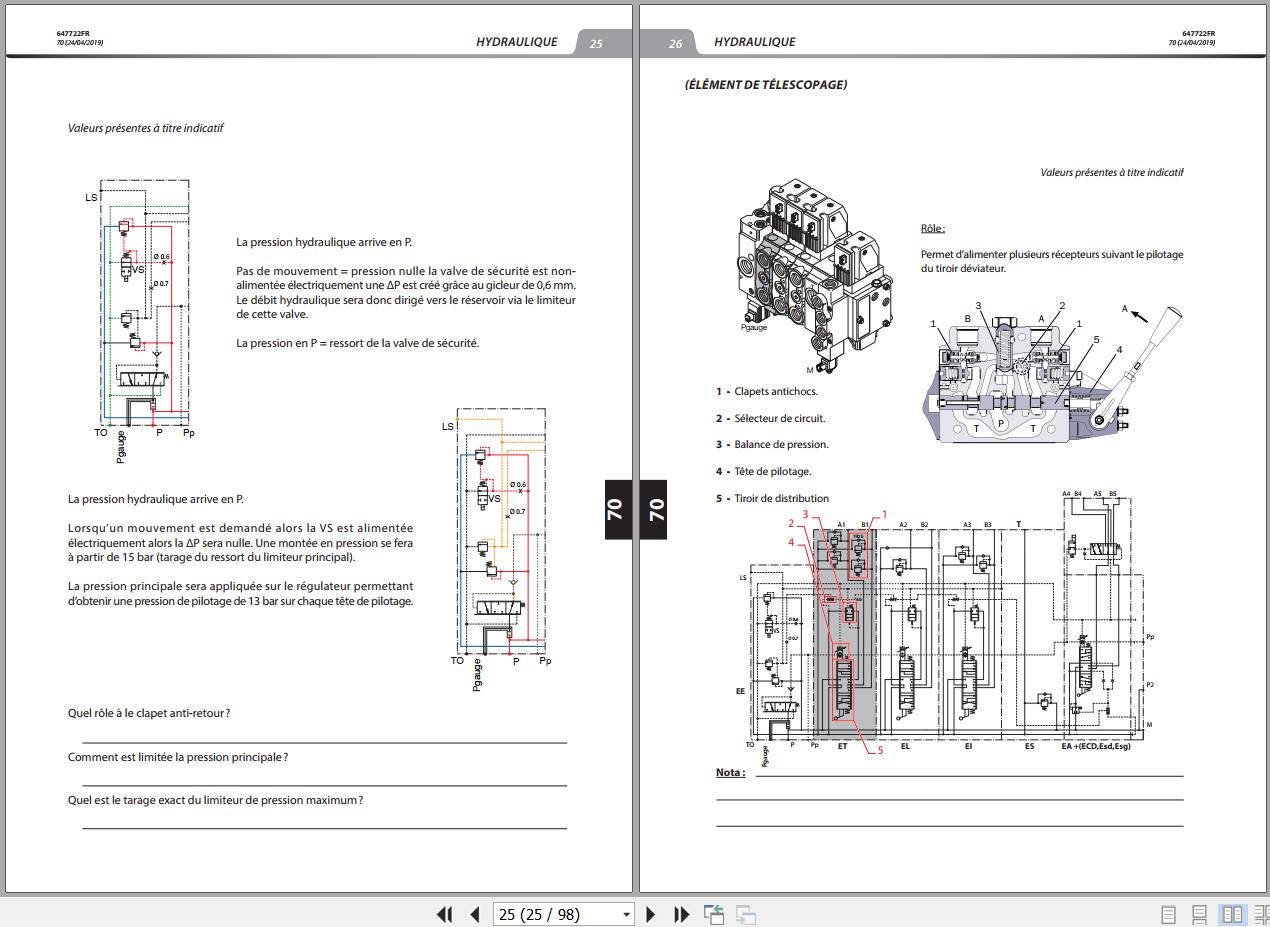Go to the previous page
The height and width of the screenshot is (927, 1270).
click(x=475, y=914)
